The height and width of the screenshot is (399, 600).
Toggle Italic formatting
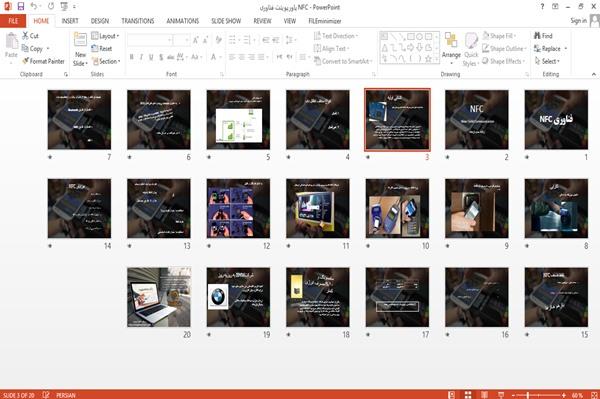coord(141,57)
